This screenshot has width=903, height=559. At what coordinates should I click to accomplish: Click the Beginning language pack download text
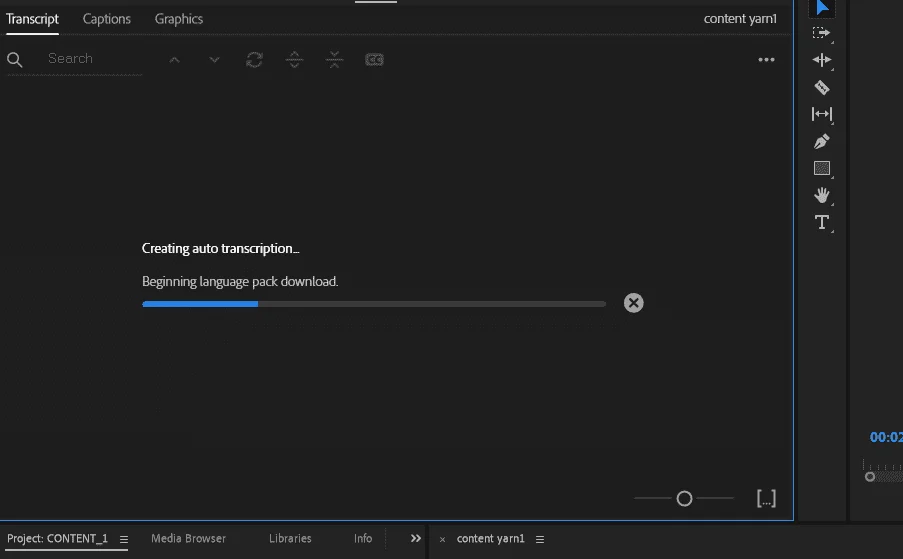coord(240,282)
